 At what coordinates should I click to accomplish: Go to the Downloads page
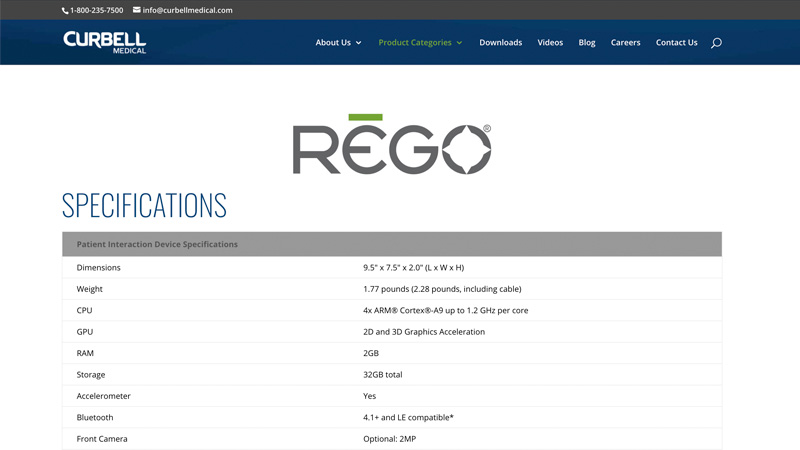pos(501,42)
